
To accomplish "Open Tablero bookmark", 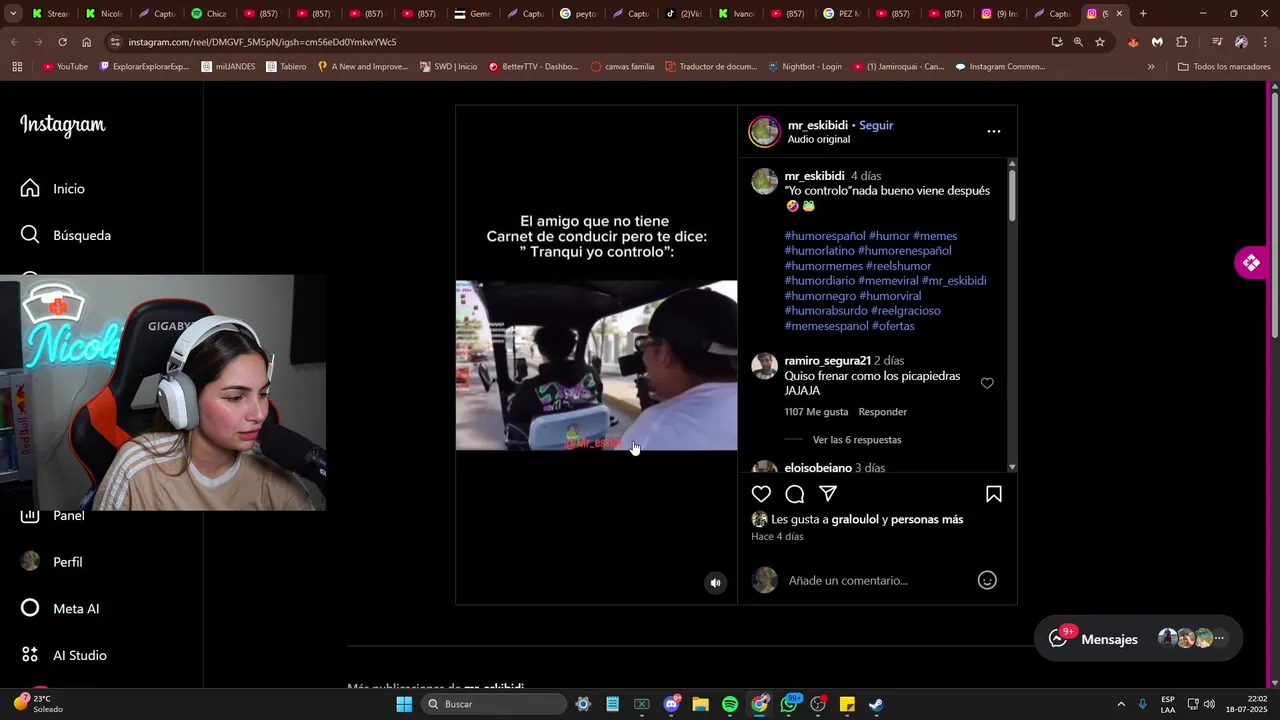I will [x=286, y=67].
